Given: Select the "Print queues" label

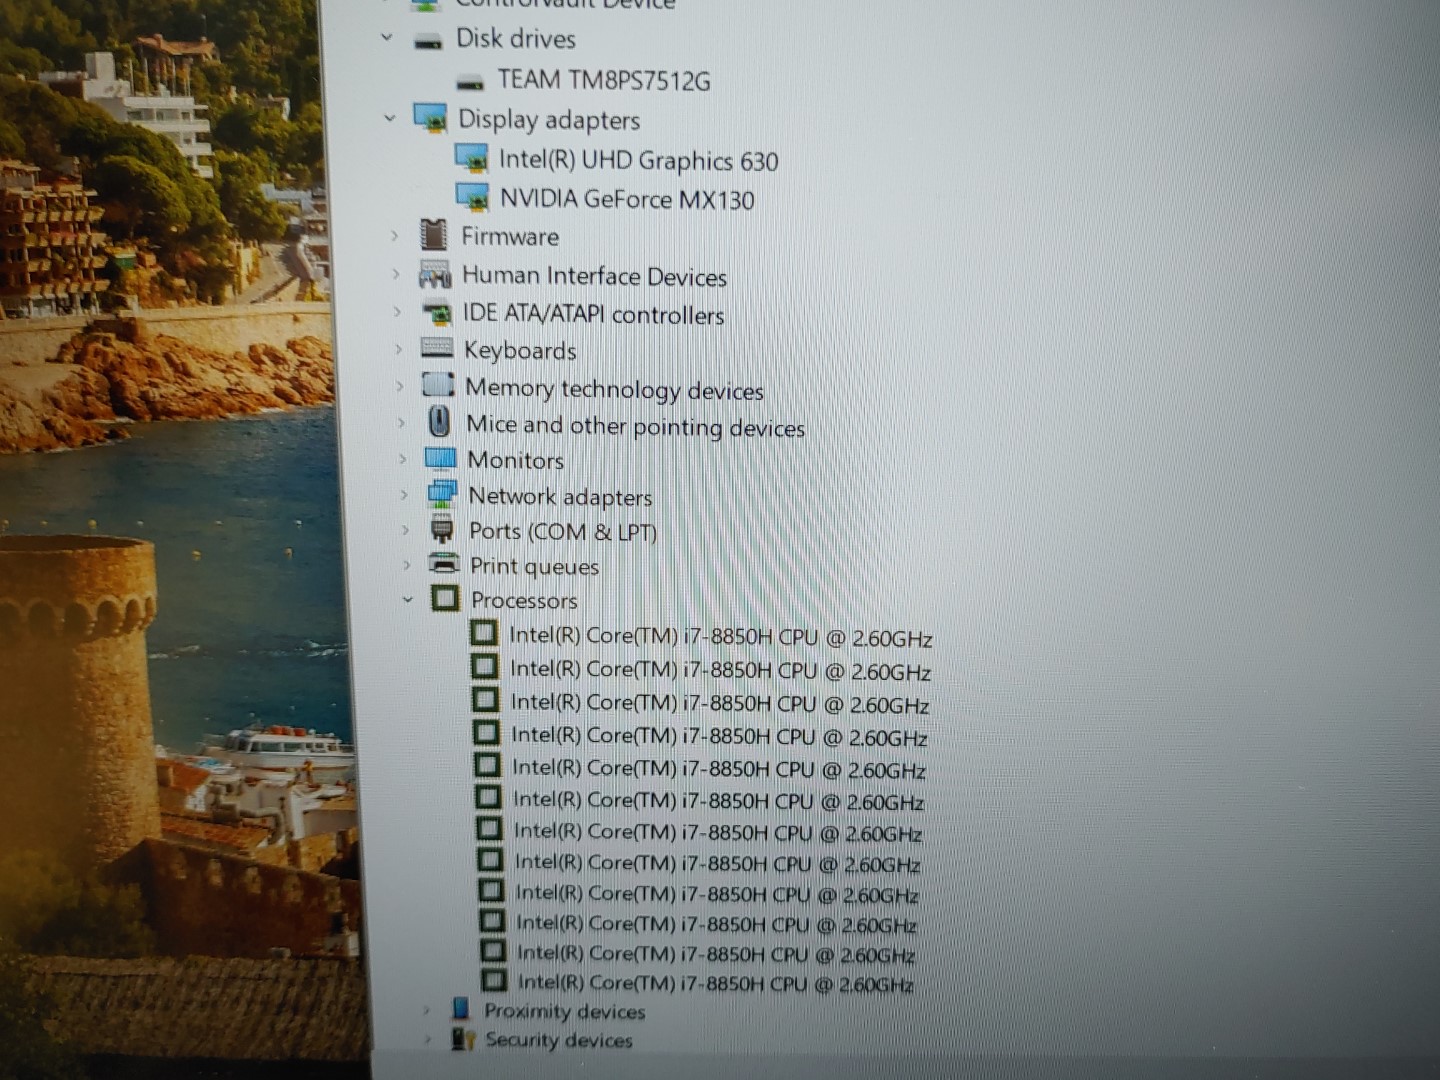Looking at the screenshot, I should tap(535, 567).
